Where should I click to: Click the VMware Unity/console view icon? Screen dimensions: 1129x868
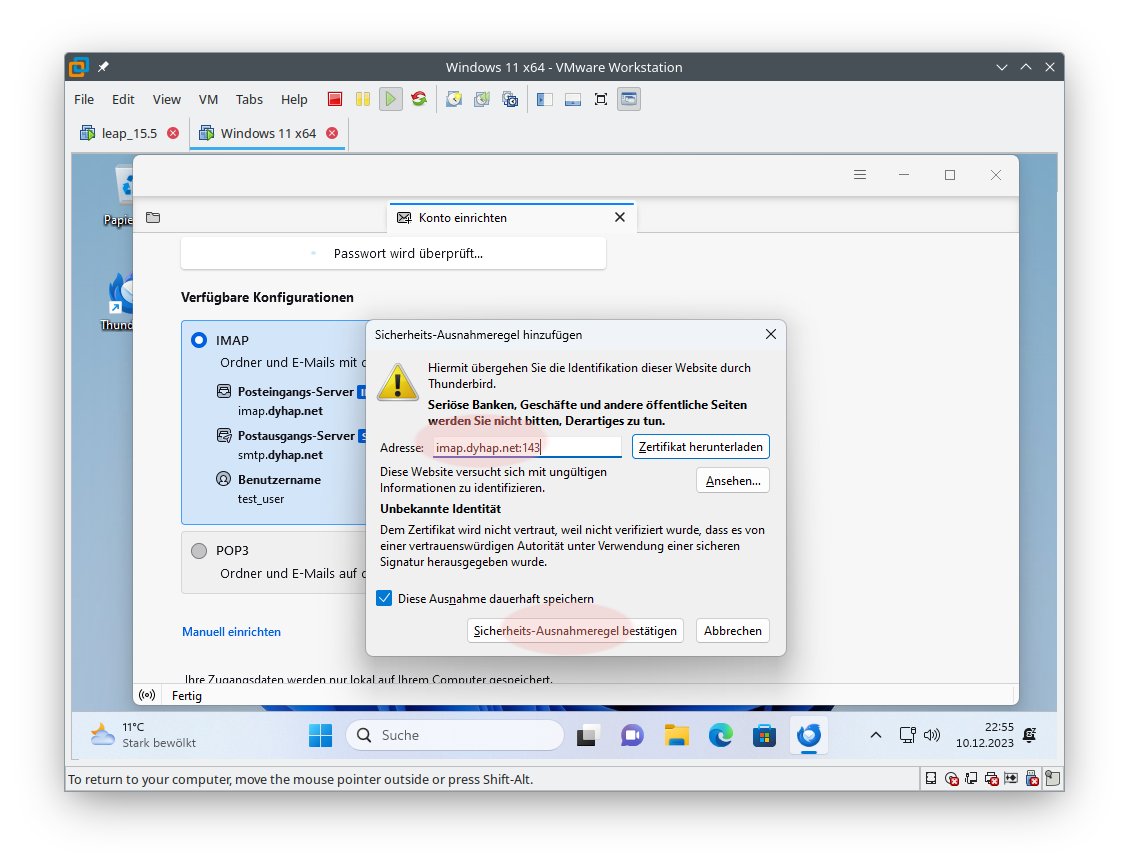629,99
